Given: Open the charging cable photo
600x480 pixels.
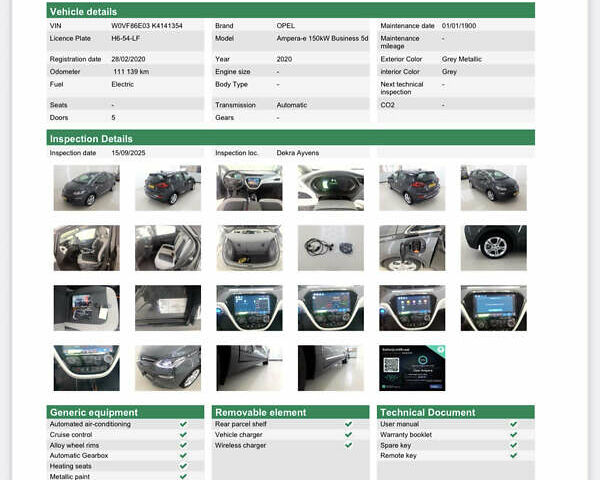Looking at the screenshot, I should click(x=330, y=247).
